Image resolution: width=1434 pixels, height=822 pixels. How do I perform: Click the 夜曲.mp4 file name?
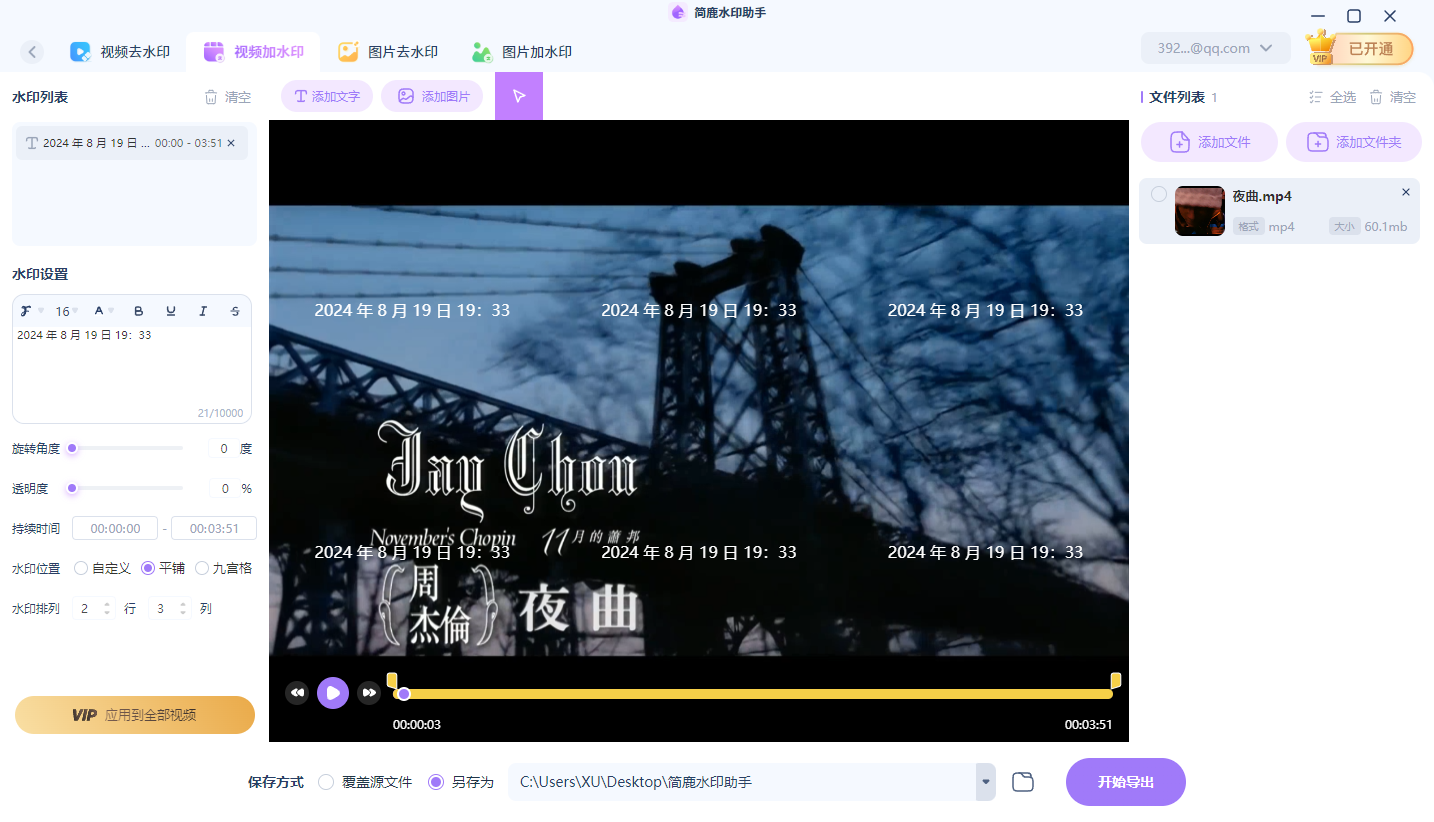(x=1262, y=197)
